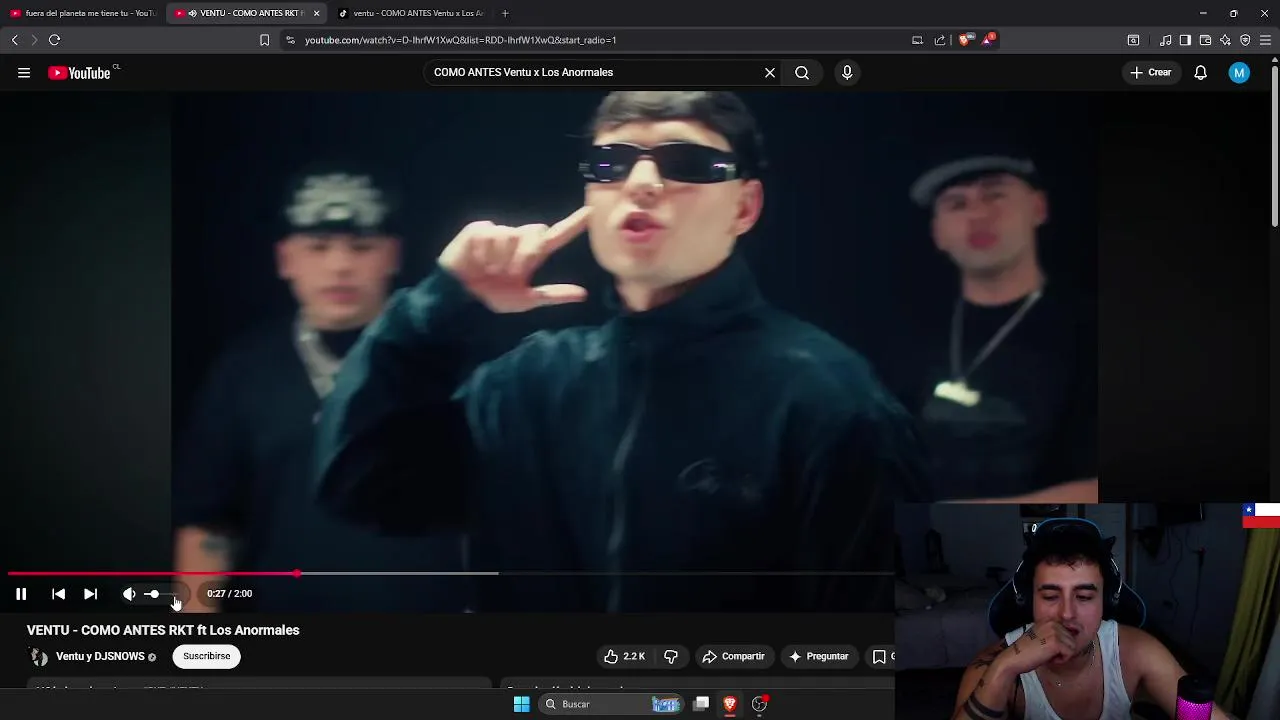View site information icon in address bar
Screen dimensions: 1280x720
[290, 40]
